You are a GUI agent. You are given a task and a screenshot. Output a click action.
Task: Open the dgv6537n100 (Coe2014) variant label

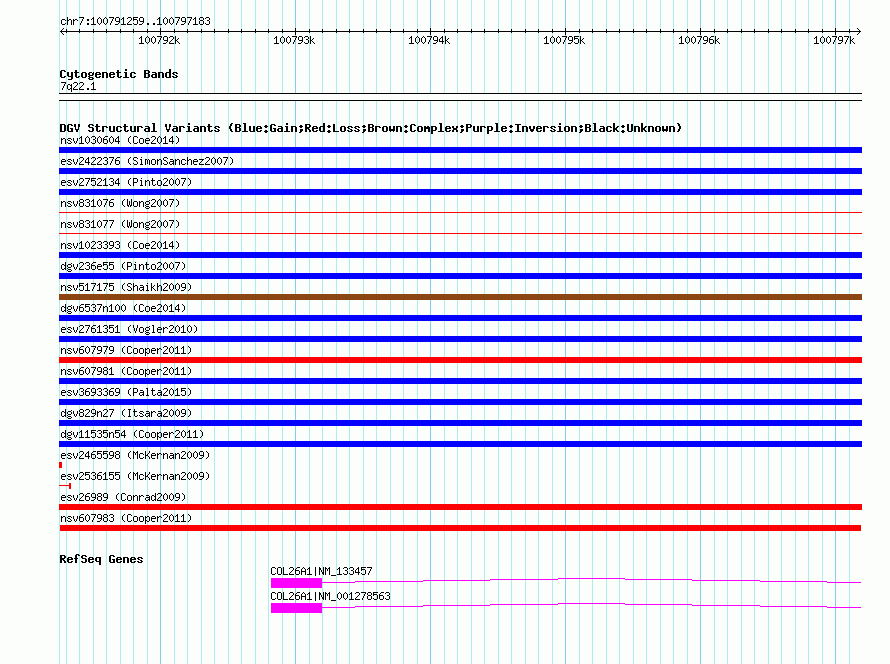122,308
